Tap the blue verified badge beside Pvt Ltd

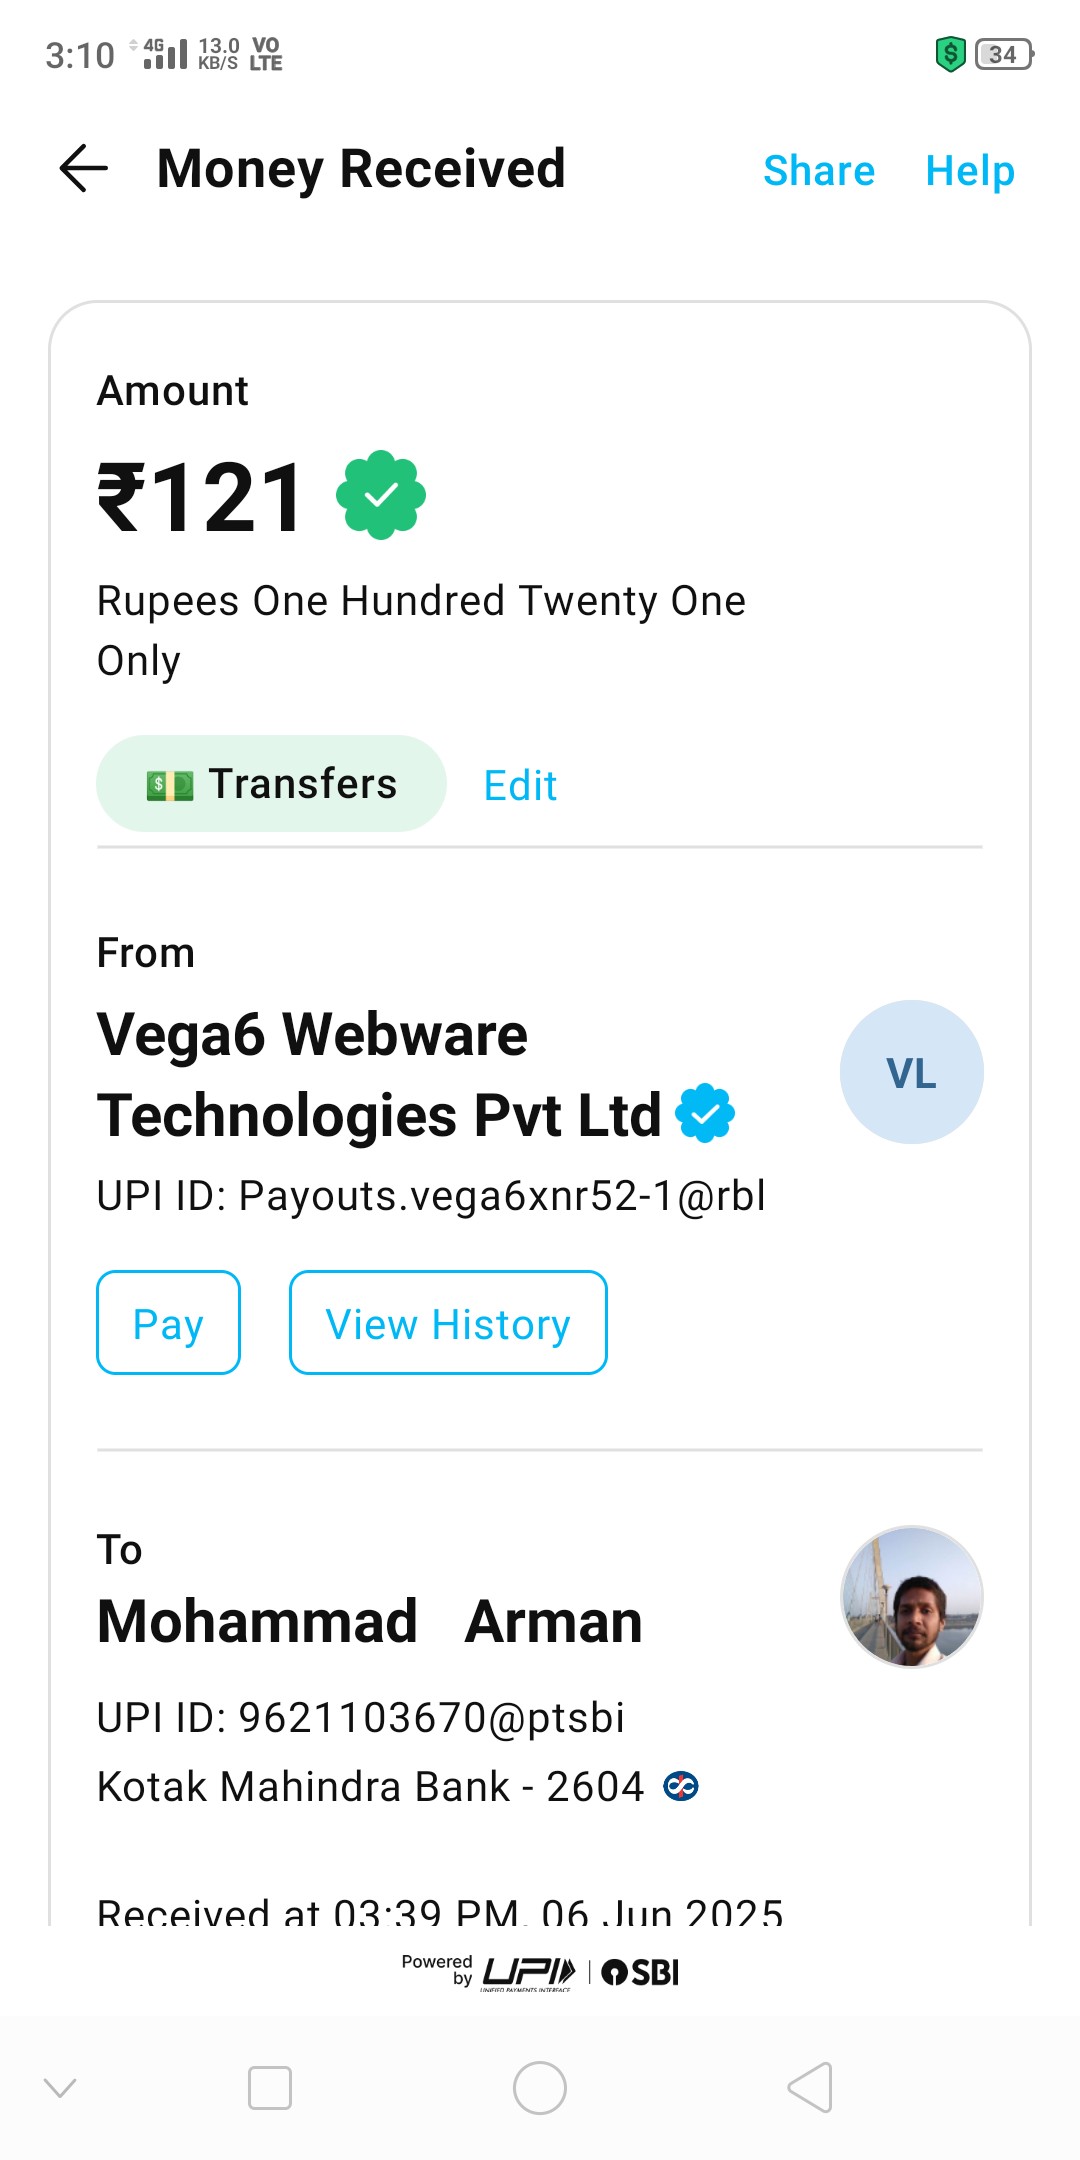pyautogui.click(x=705, y=1113)
